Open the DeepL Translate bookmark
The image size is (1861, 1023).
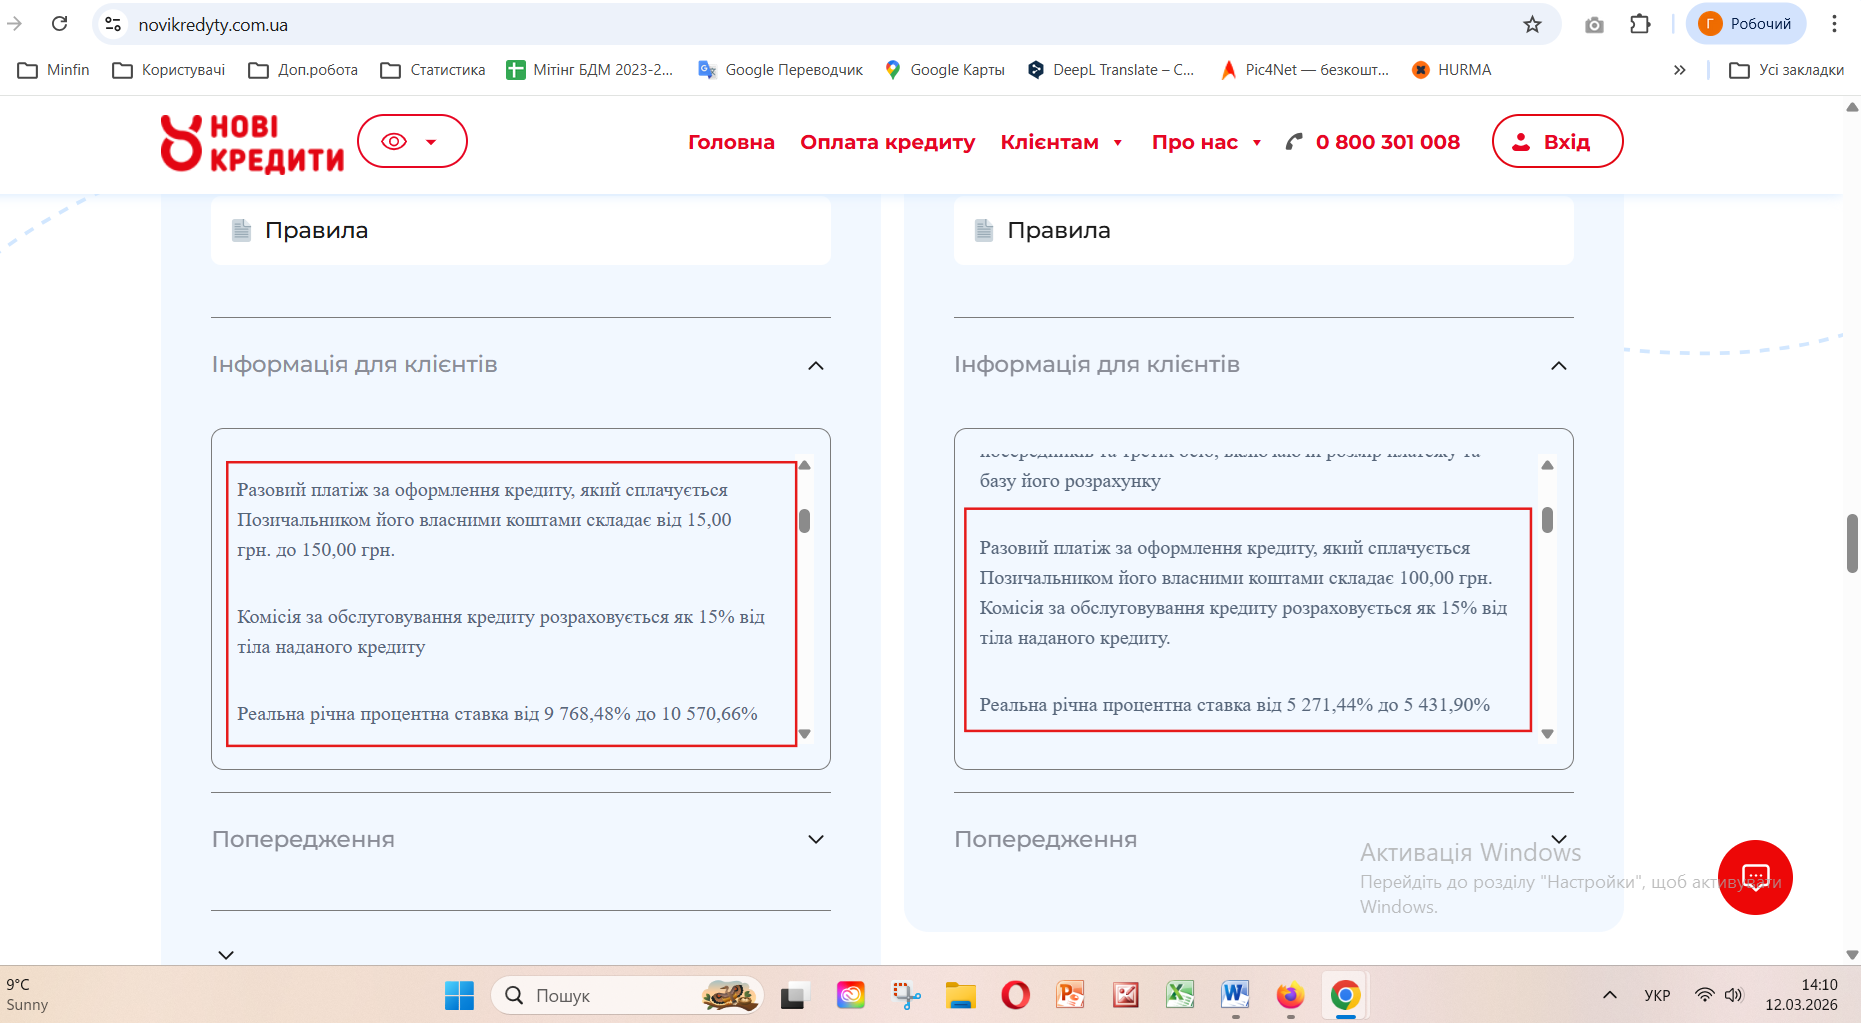1111,70
